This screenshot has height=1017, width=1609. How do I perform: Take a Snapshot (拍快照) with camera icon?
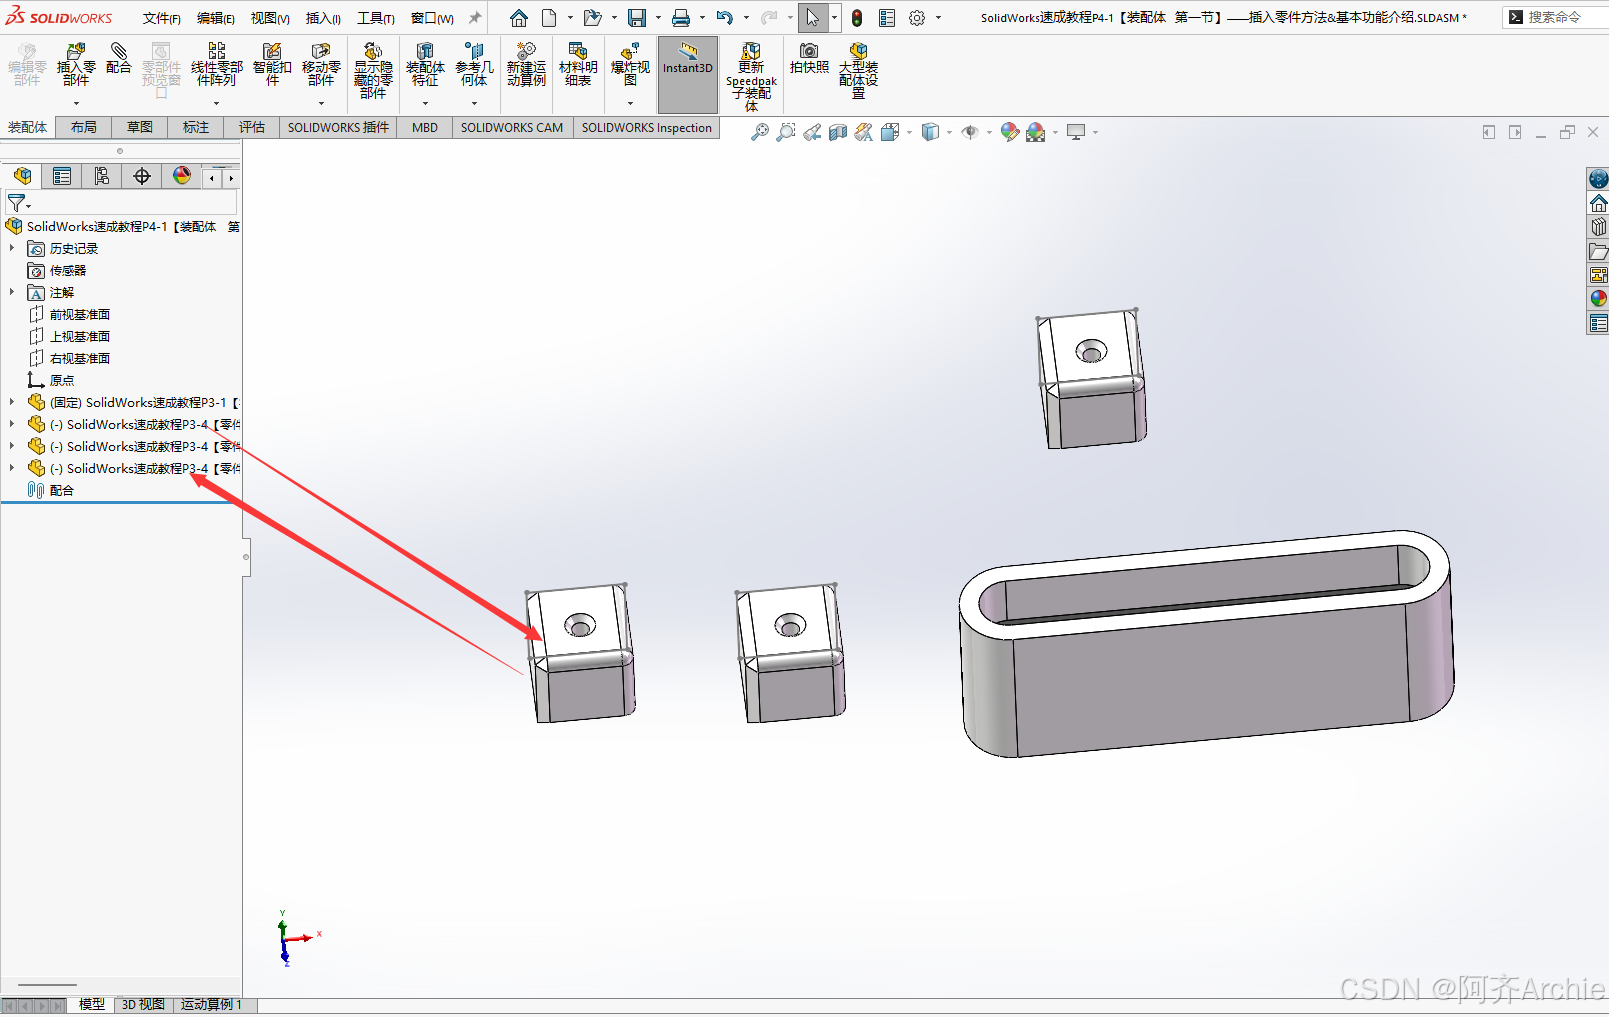pyautogui.click(x=809, y=58)
